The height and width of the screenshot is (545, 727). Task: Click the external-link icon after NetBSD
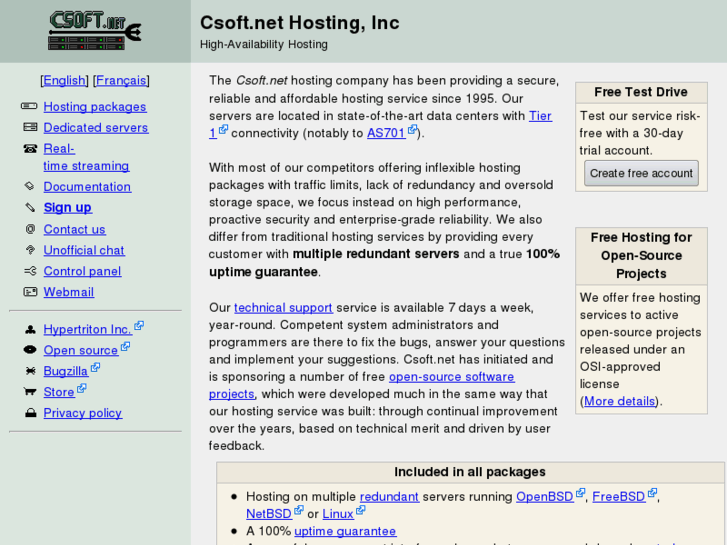click(299, 510)
